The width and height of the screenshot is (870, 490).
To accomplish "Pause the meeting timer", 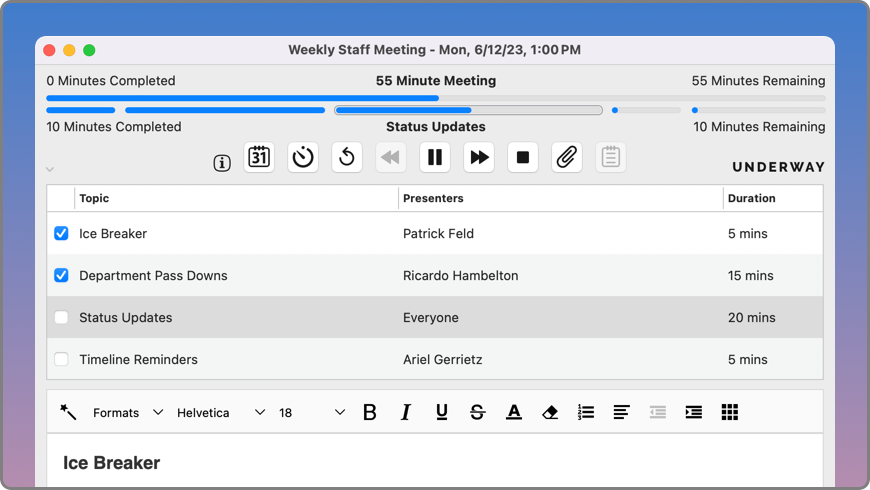I will tap(435, 157).
